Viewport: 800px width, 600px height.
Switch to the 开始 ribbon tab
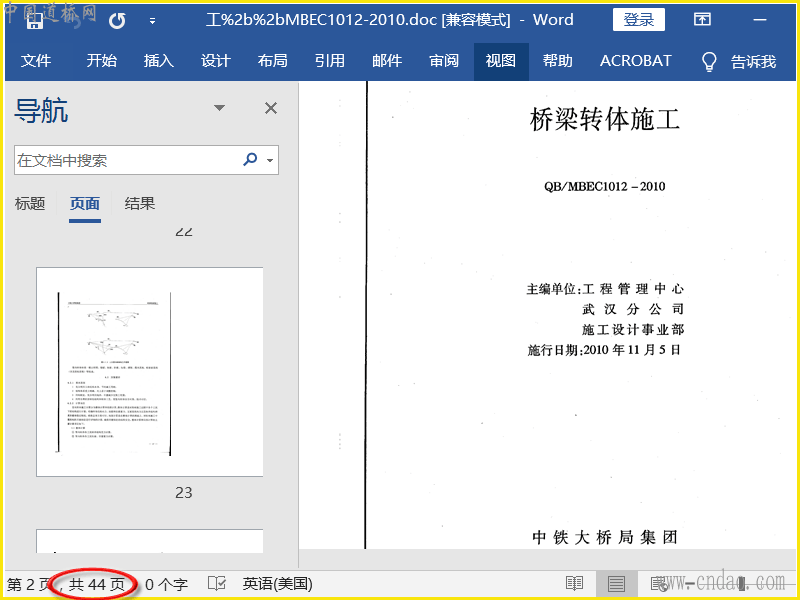[x=101, y=61]
